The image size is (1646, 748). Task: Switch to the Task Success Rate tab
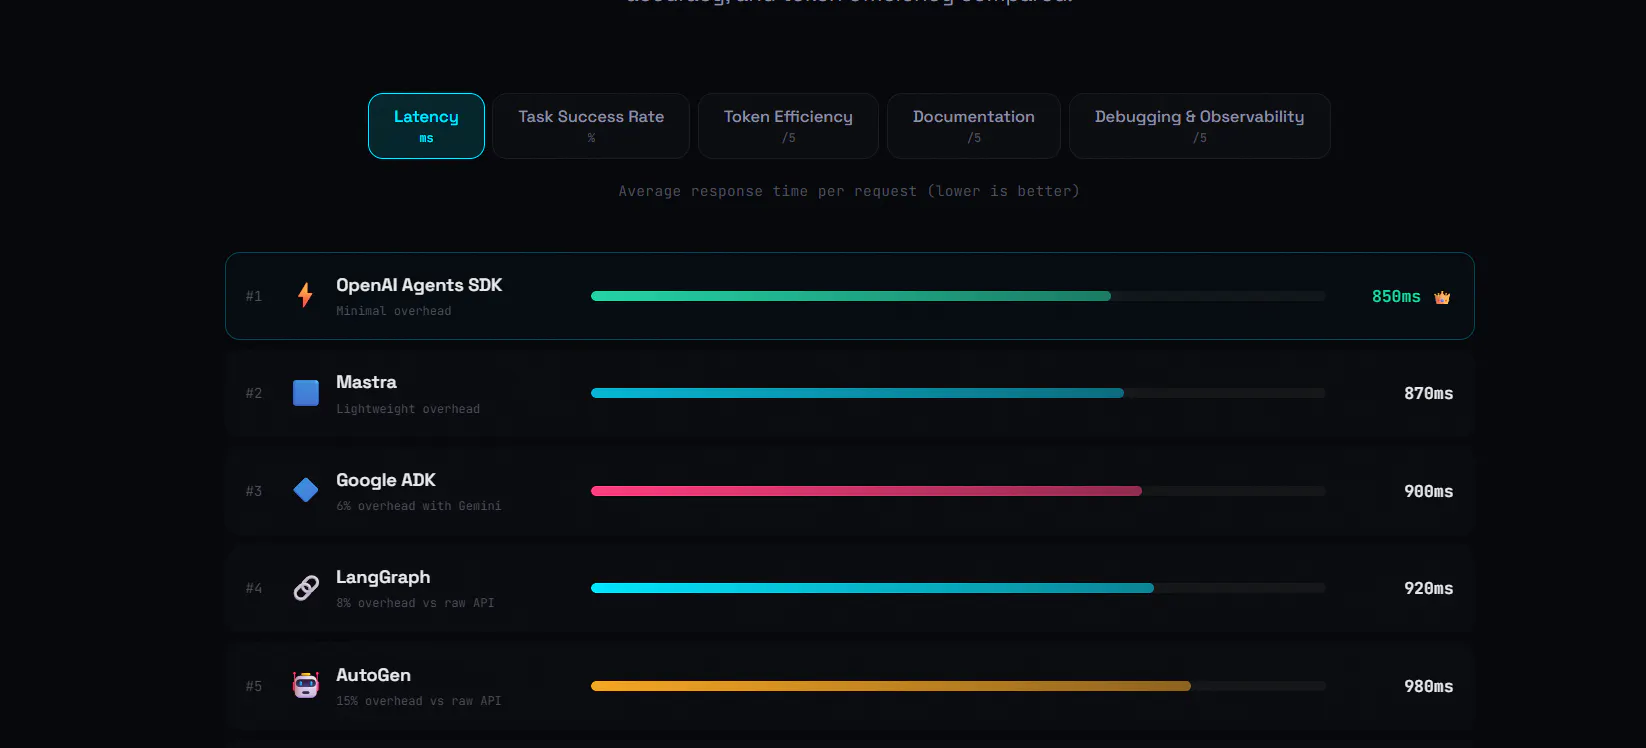(591, 126)
